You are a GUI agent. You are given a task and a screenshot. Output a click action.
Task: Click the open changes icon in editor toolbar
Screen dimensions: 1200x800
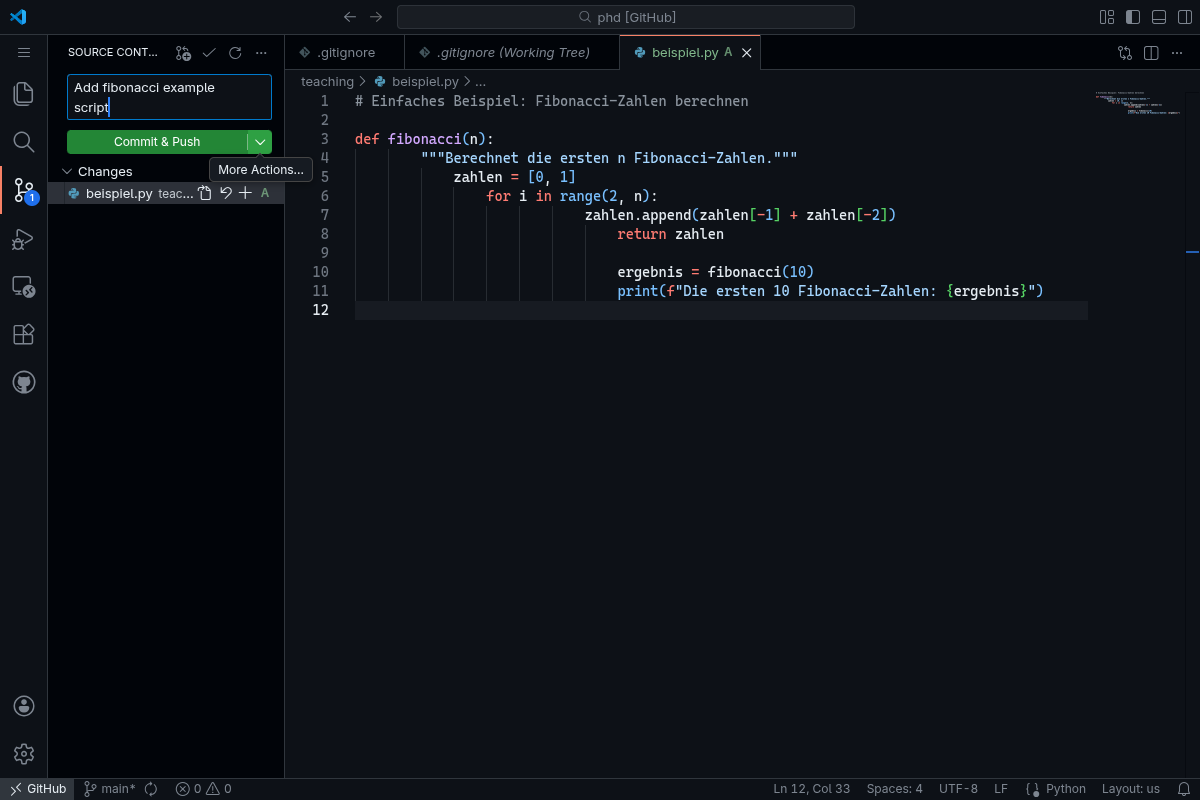point(1125,52)
